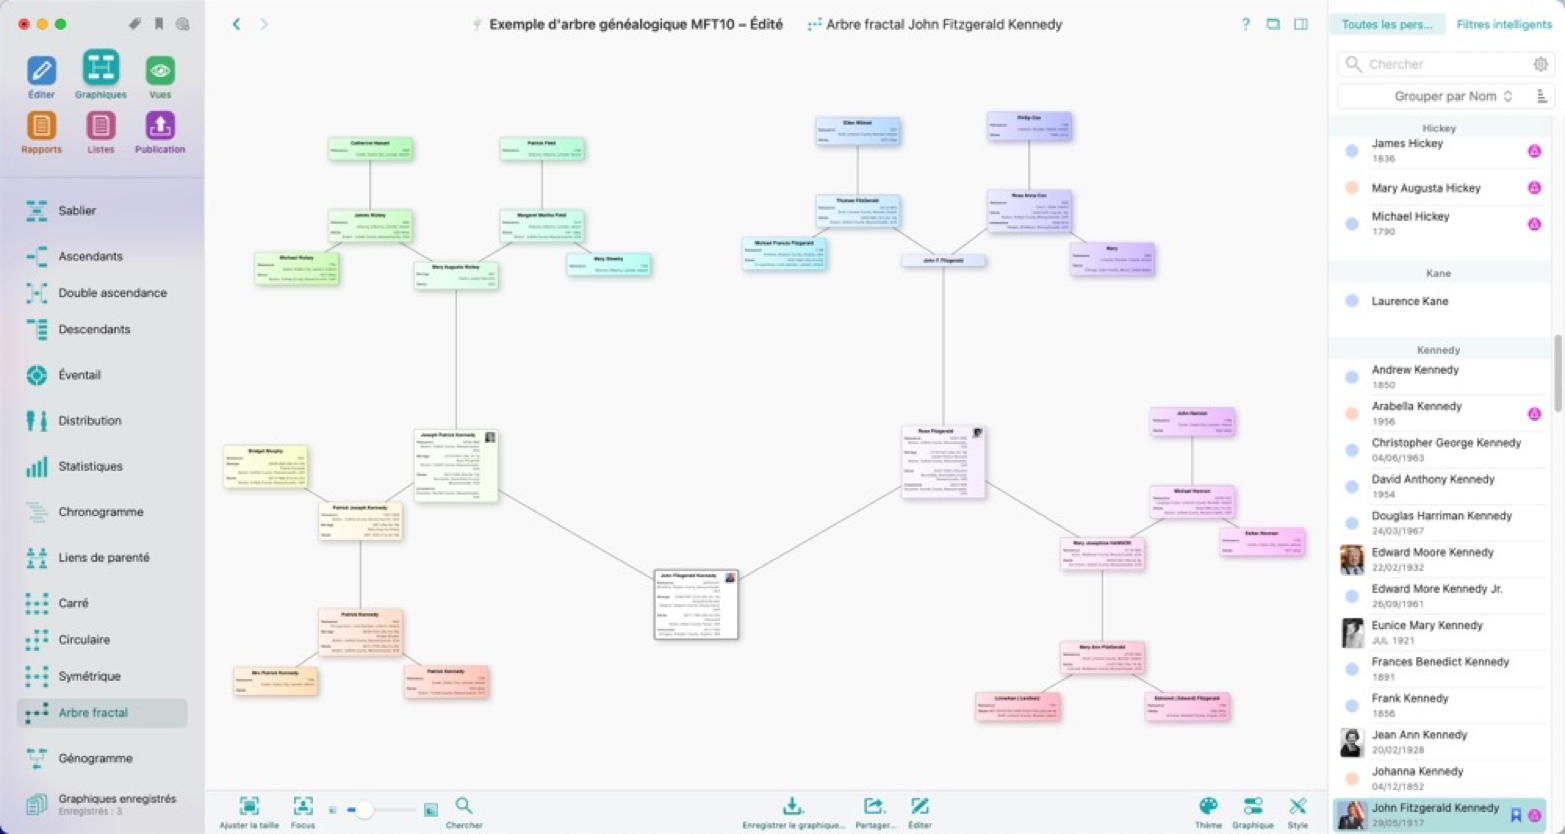
Task: Click the bookmark icon in top sidebar
Action: 158,24
